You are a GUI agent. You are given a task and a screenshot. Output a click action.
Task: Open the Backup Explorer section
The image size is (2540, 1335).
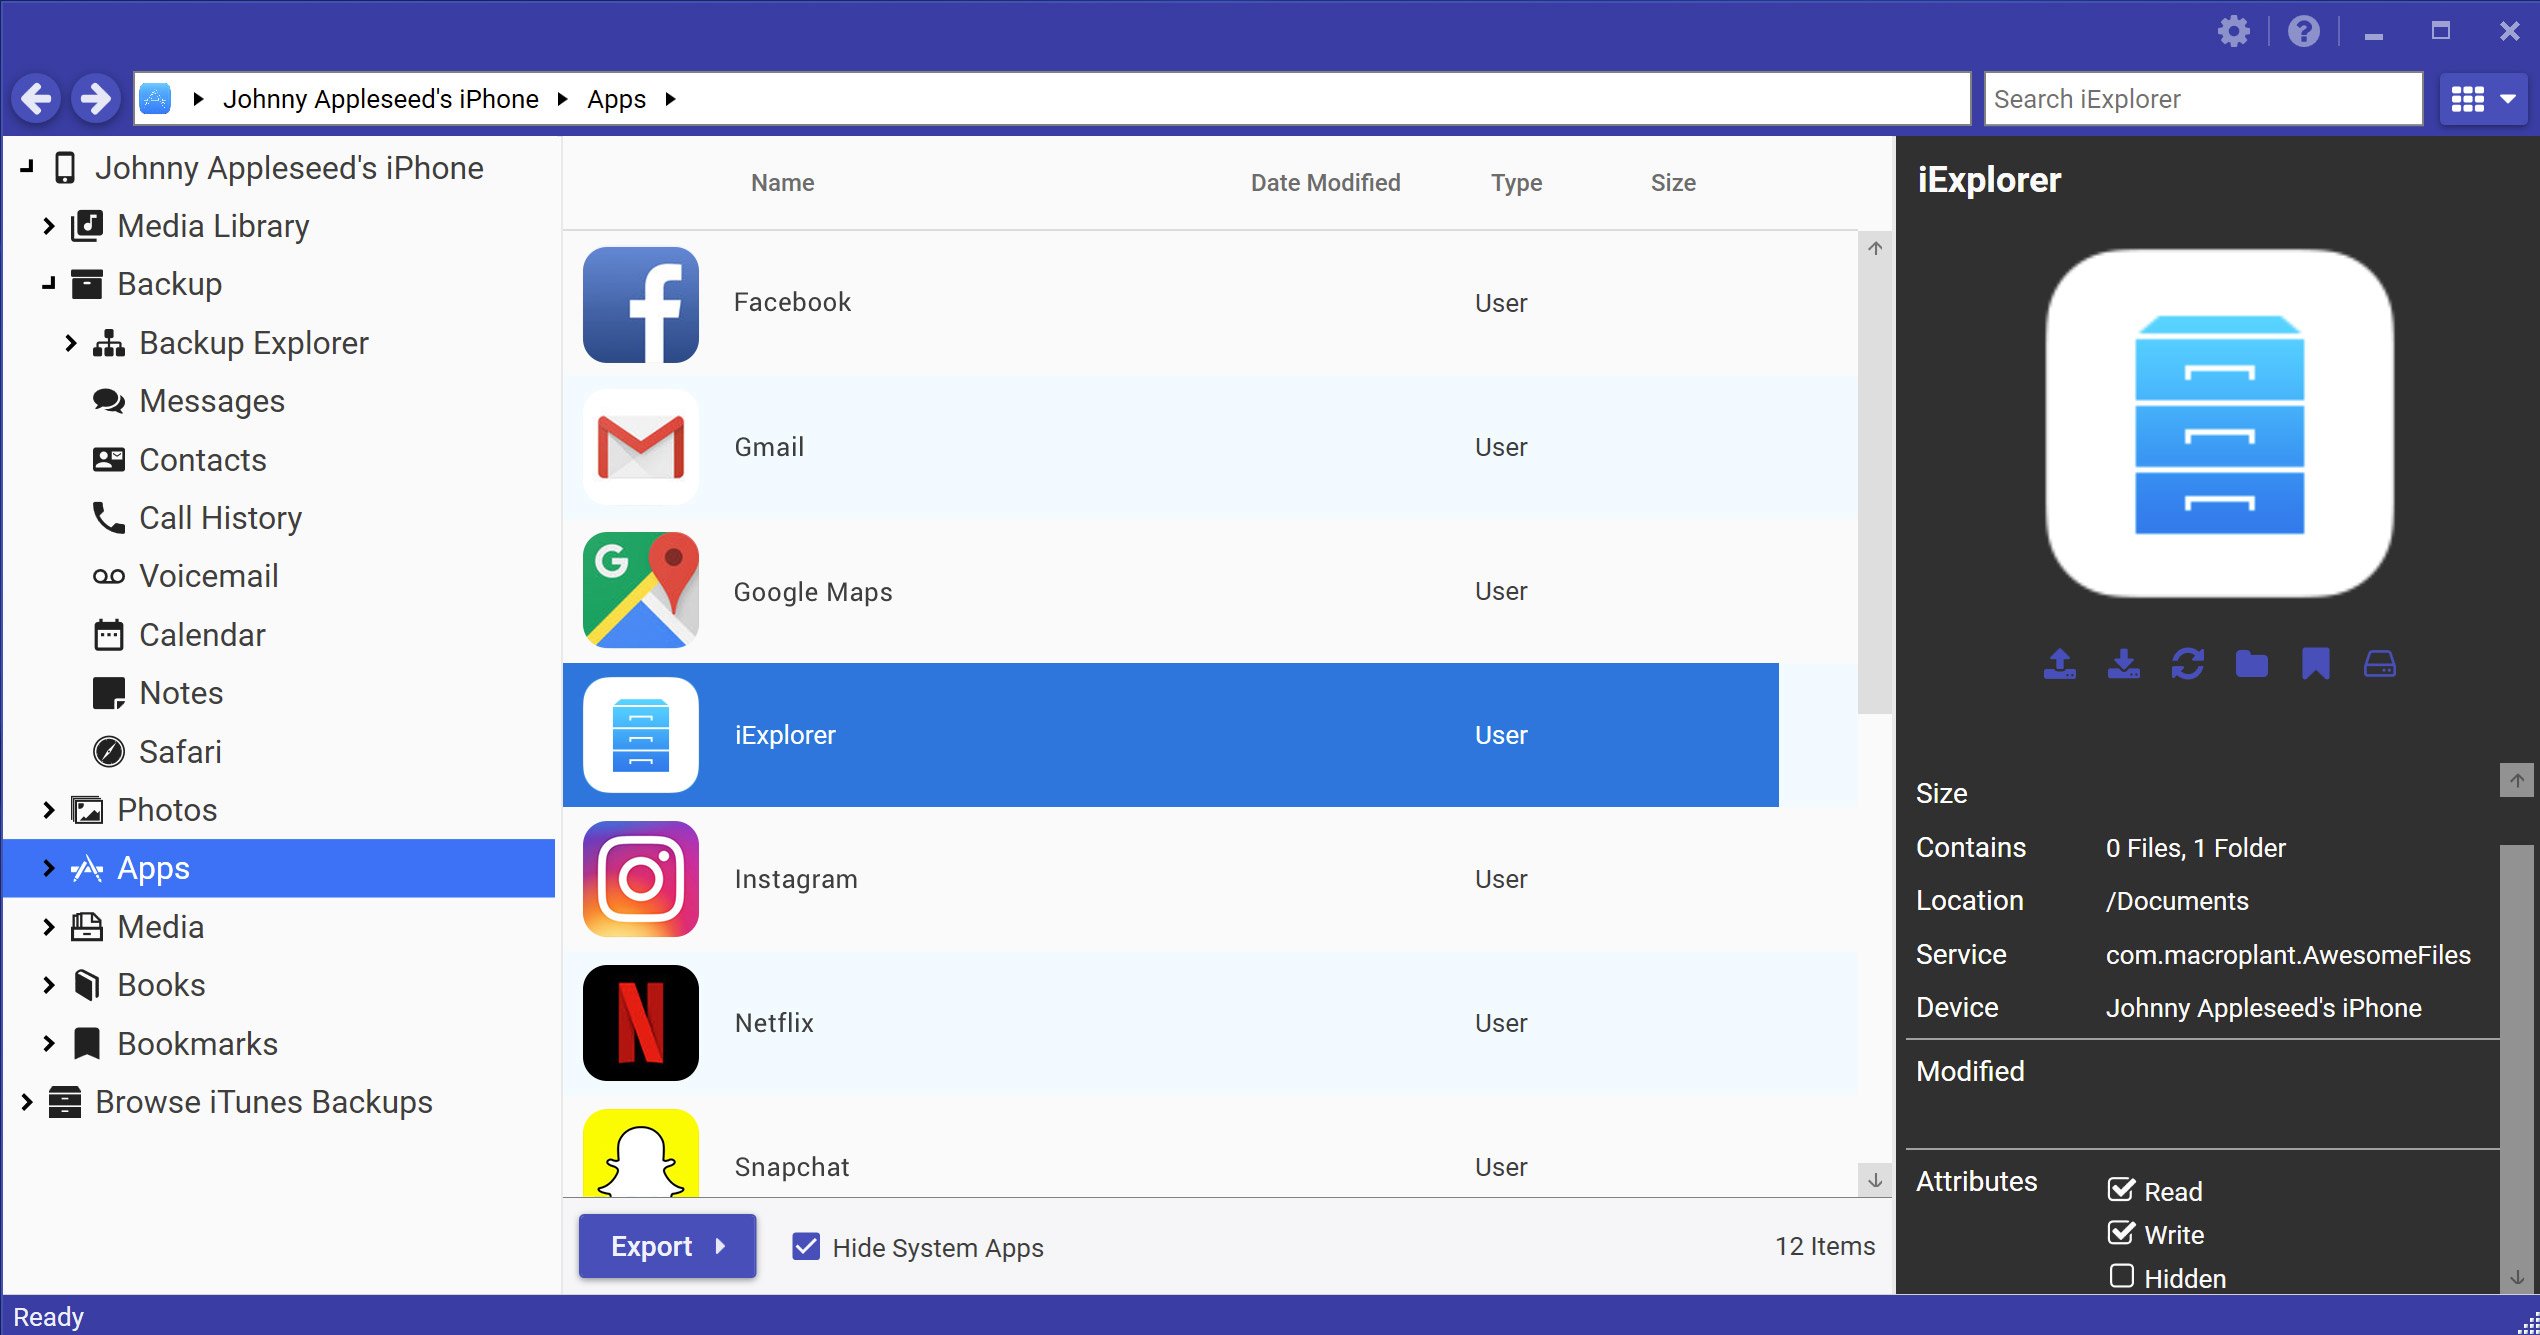(x=254, y=343)
